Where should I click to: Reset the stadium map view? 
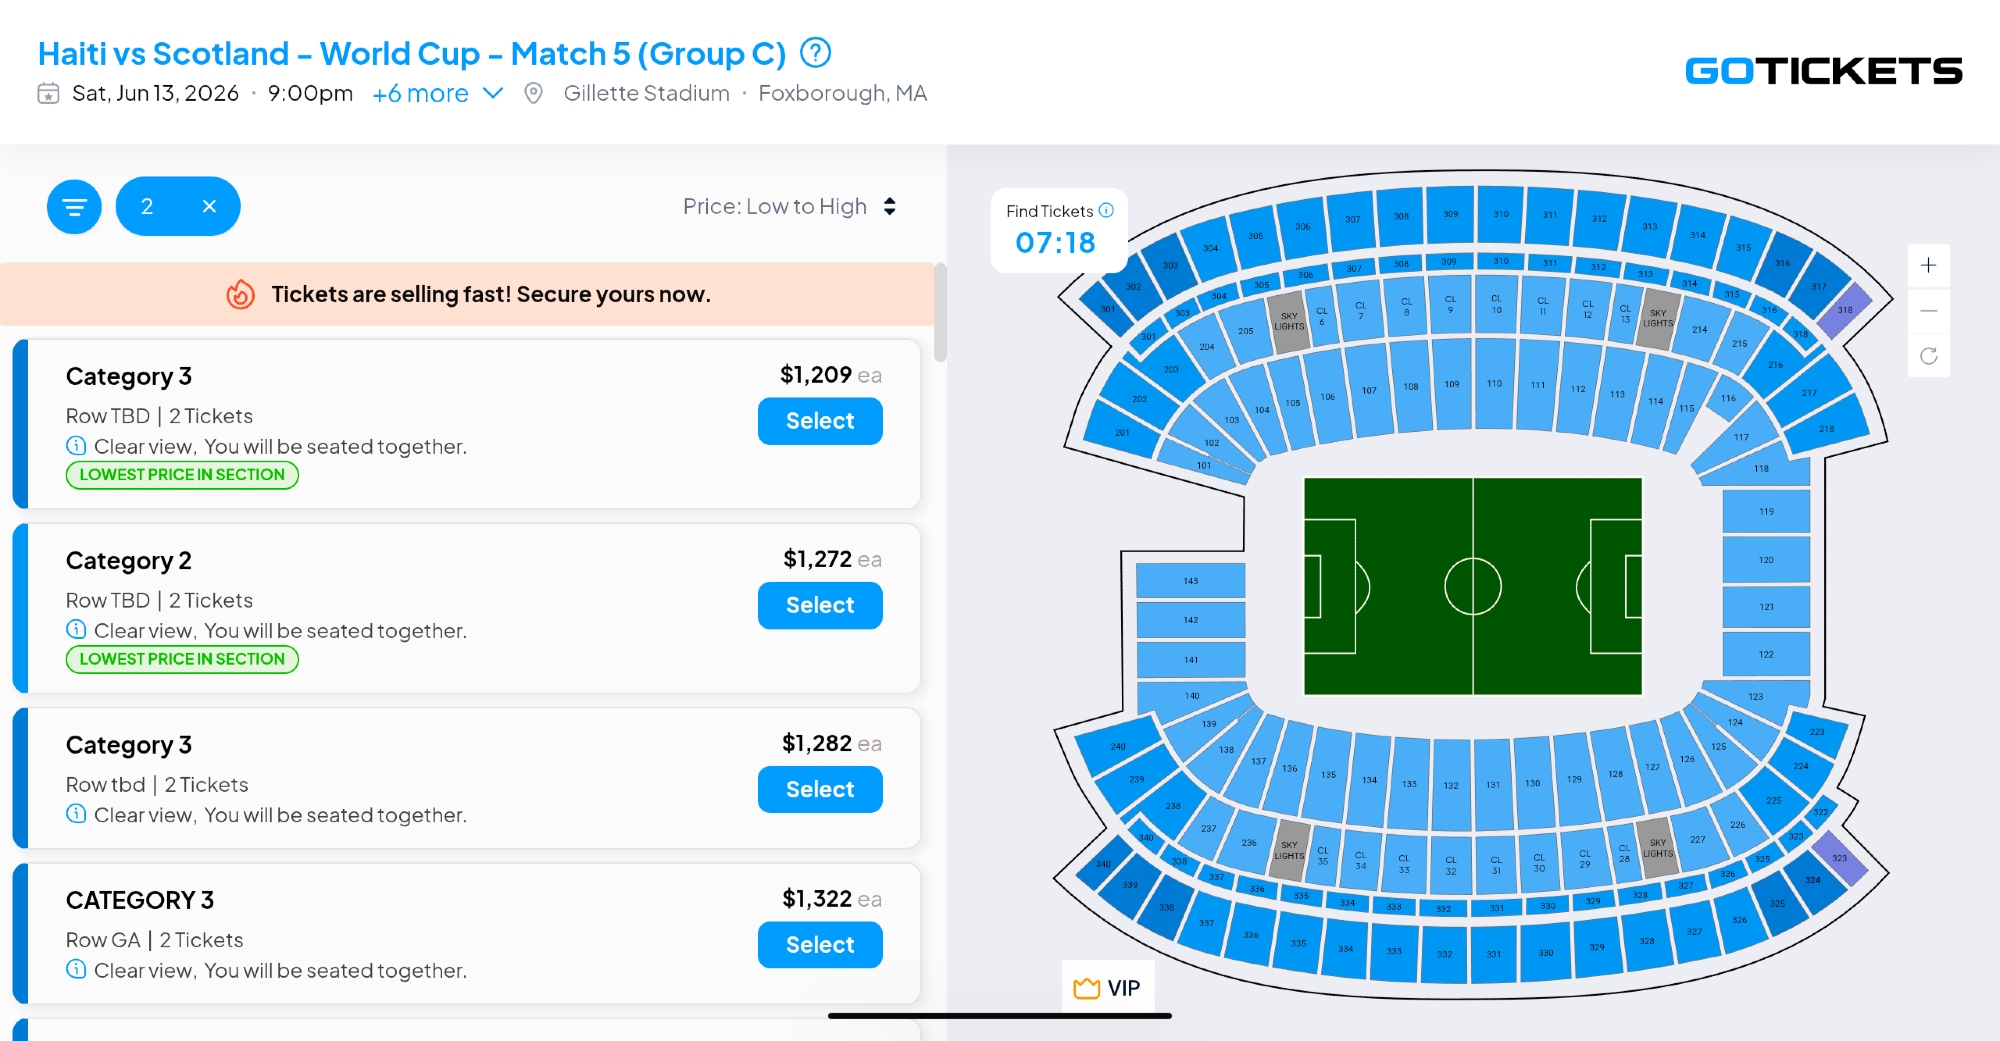[x=1928, y=356]
